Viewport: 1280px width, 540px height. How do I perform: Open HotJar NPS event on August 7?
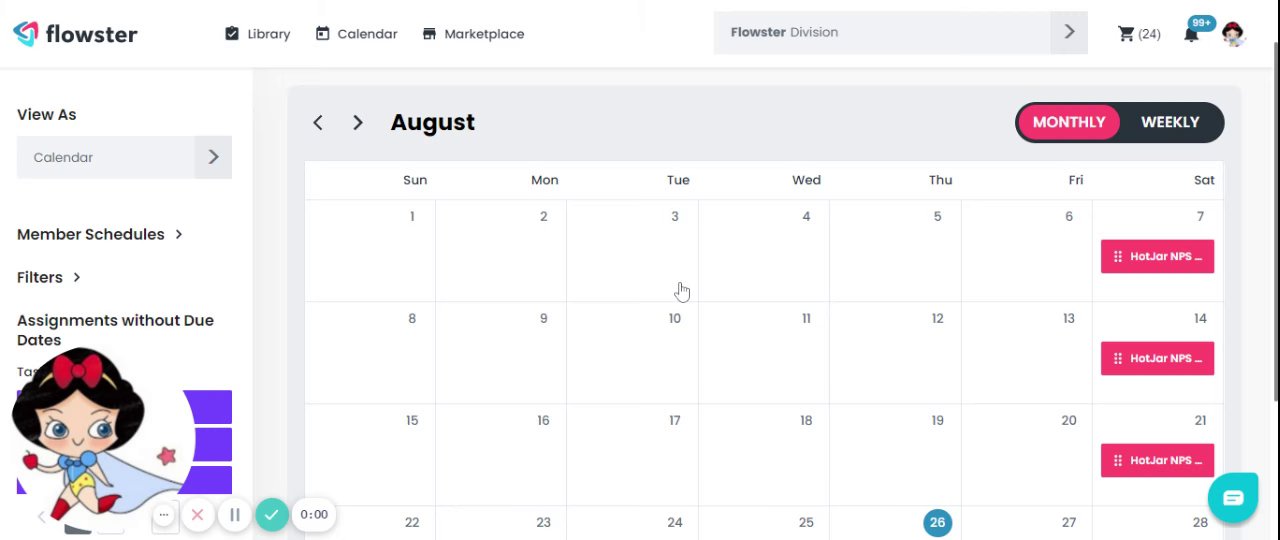(1157, 256)
